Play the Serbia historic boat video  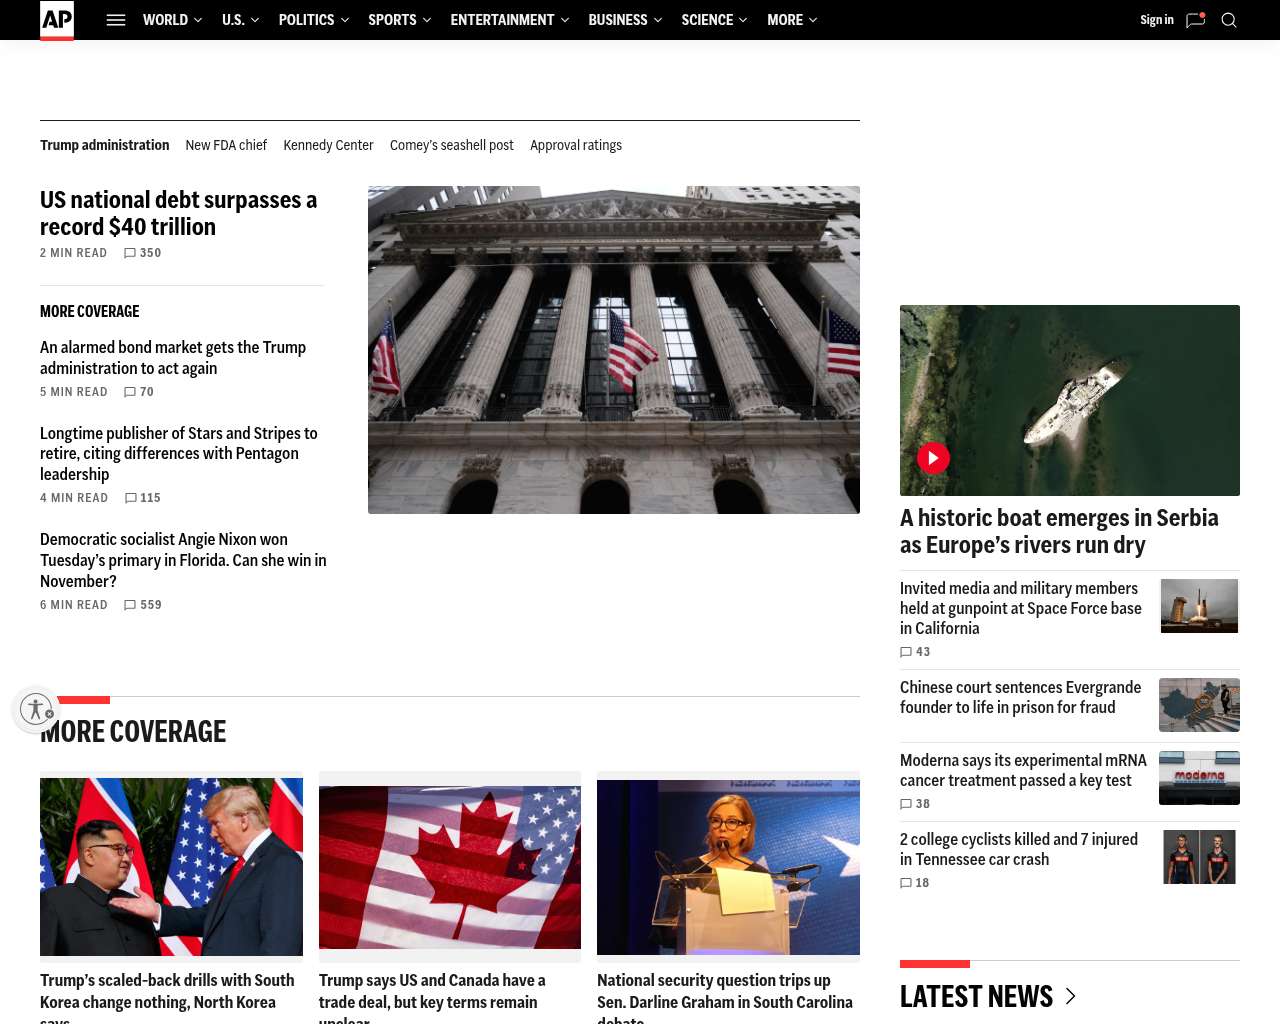coord(933,458)
